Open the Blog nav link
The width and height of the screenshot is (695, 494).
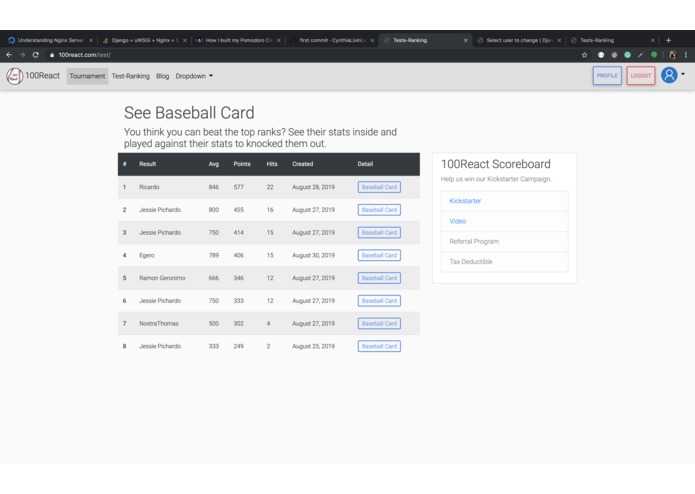[163, 76]
